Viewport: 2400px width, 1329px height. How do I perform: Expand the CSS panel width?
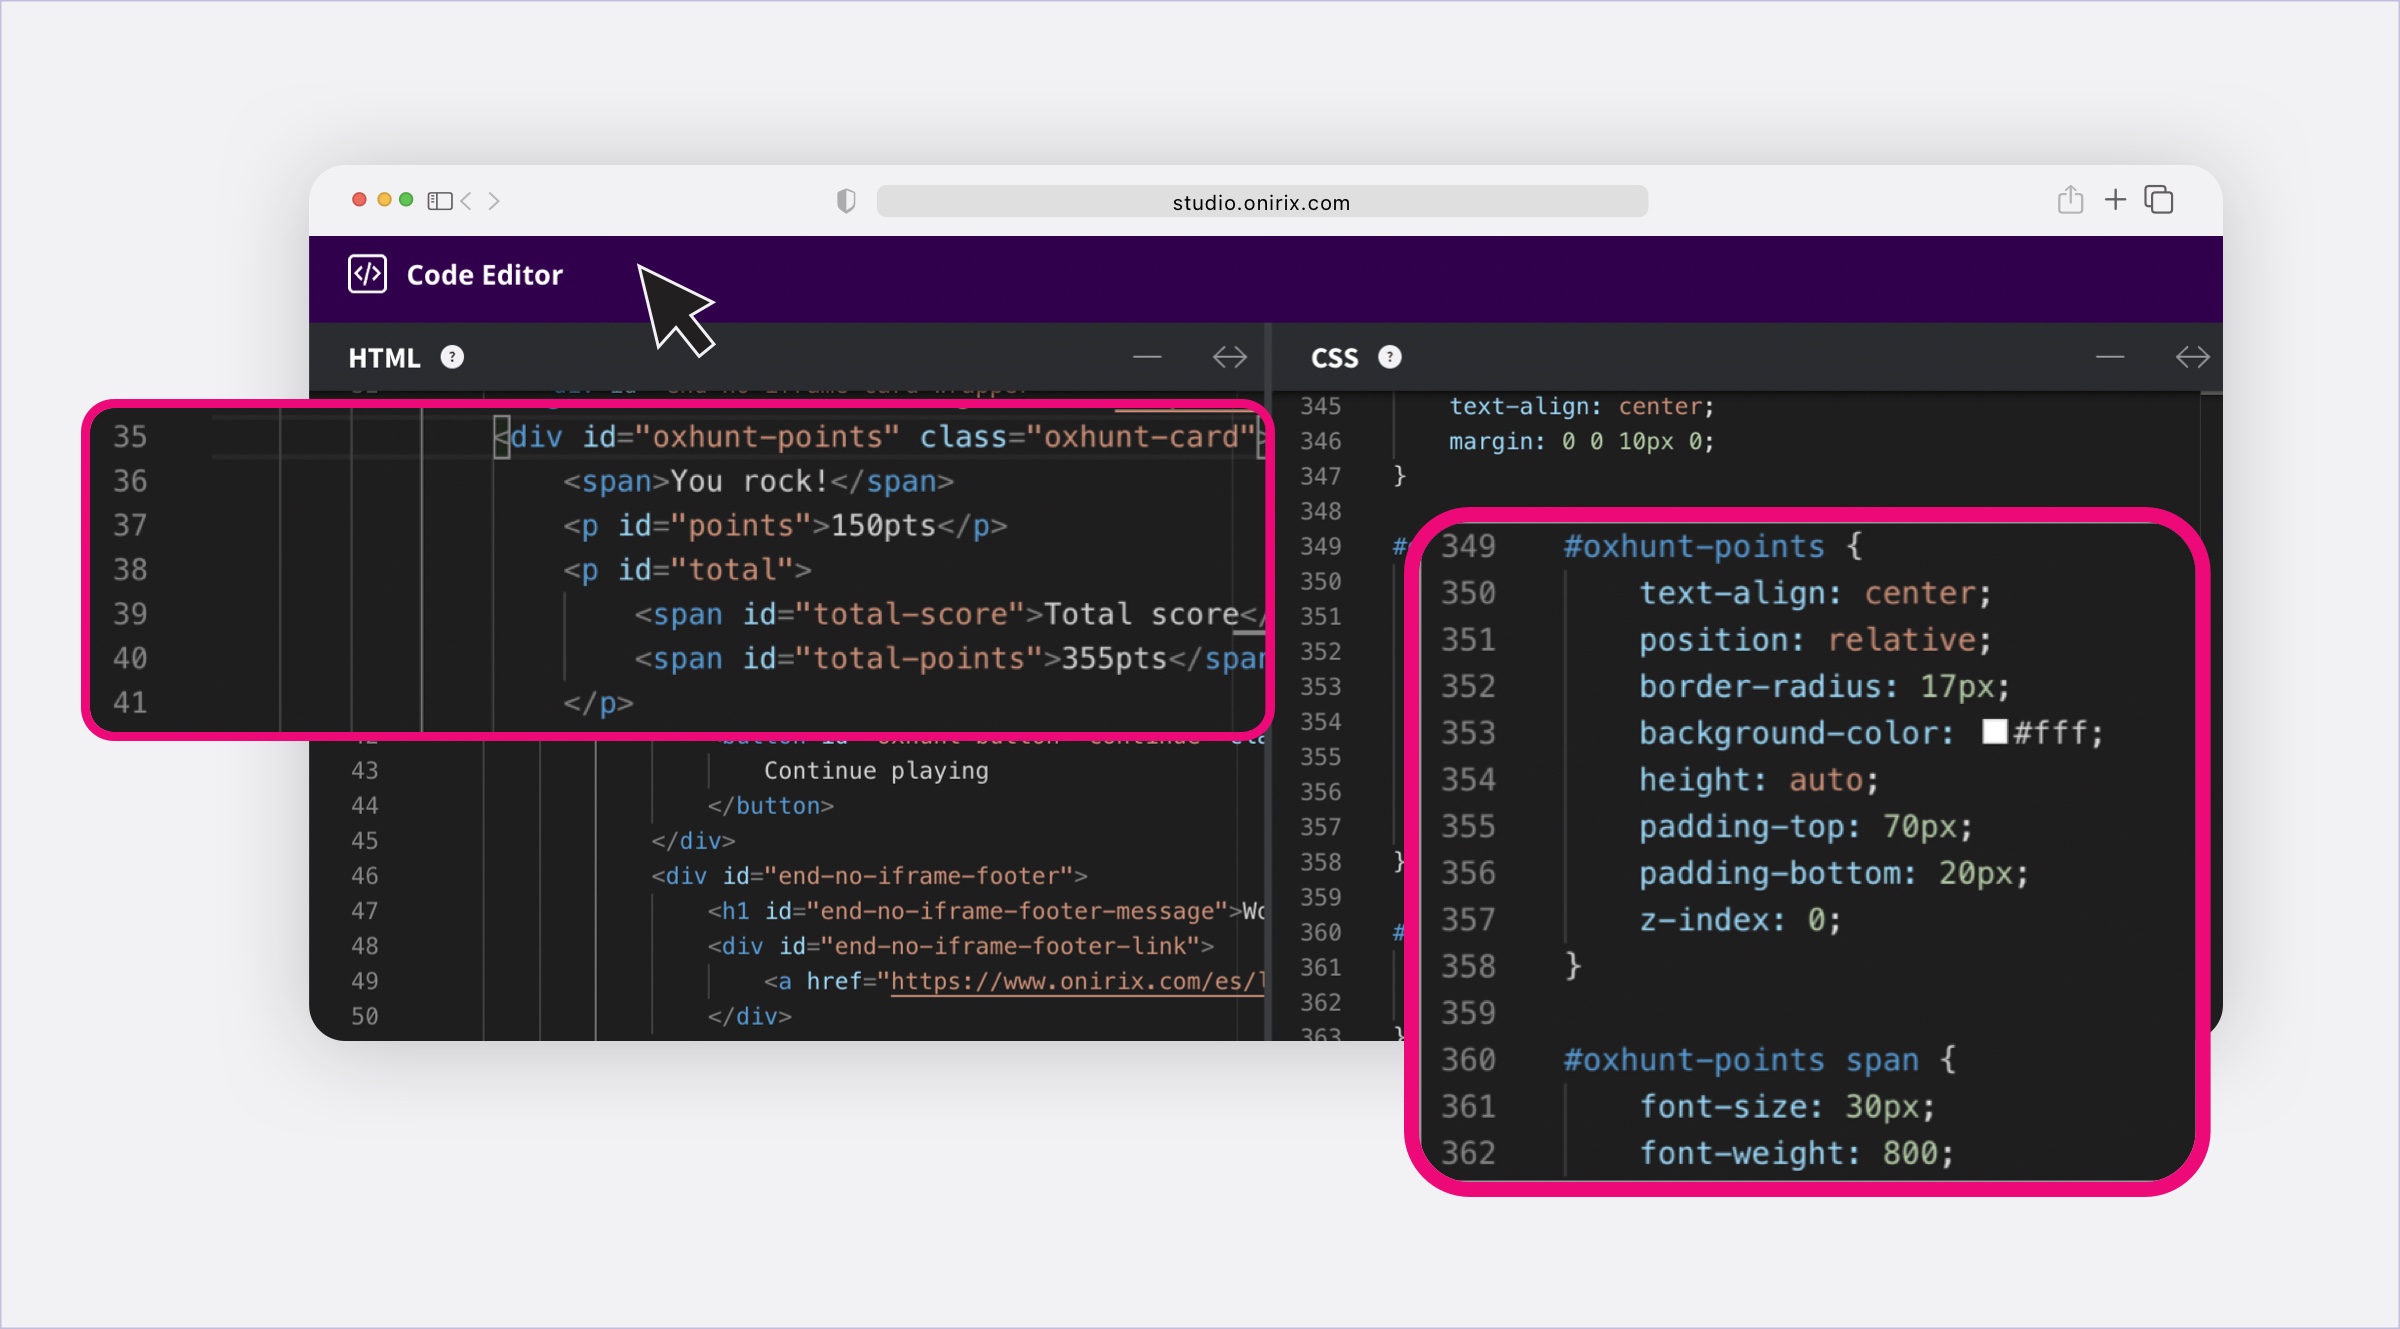[2192, 357]
